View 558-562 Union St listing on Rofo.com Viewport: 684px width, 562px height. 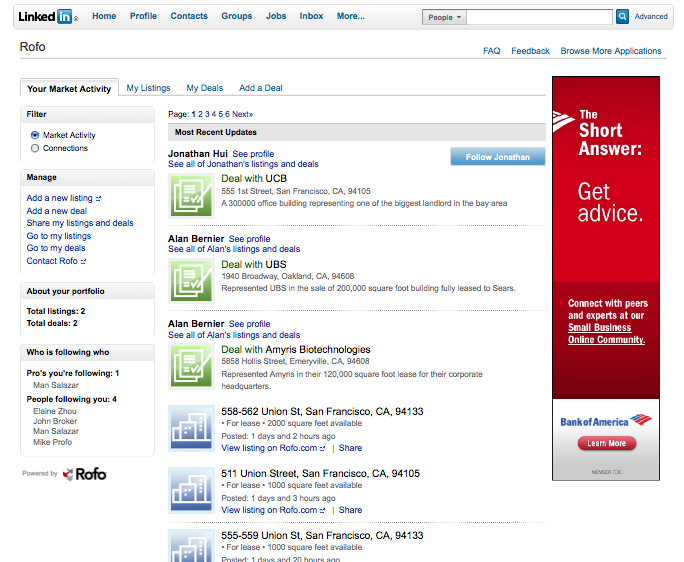click(269, 448)
